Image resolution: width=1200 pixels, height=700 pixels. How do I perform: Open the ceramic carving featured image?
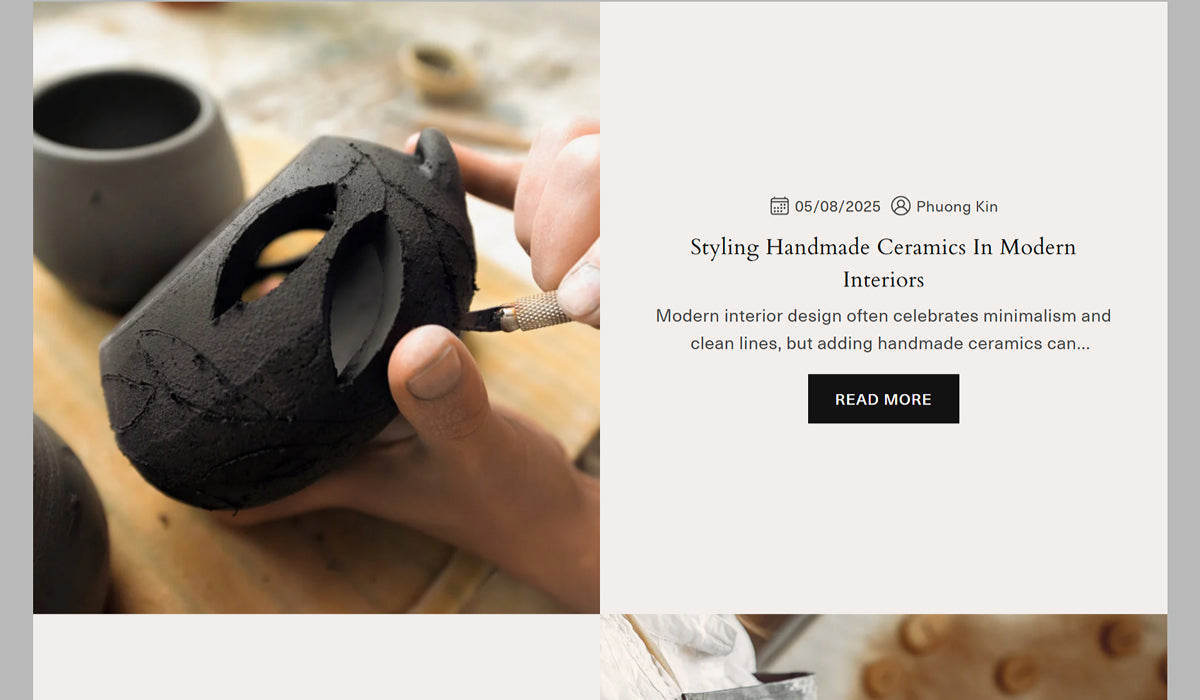click(316, 307)
